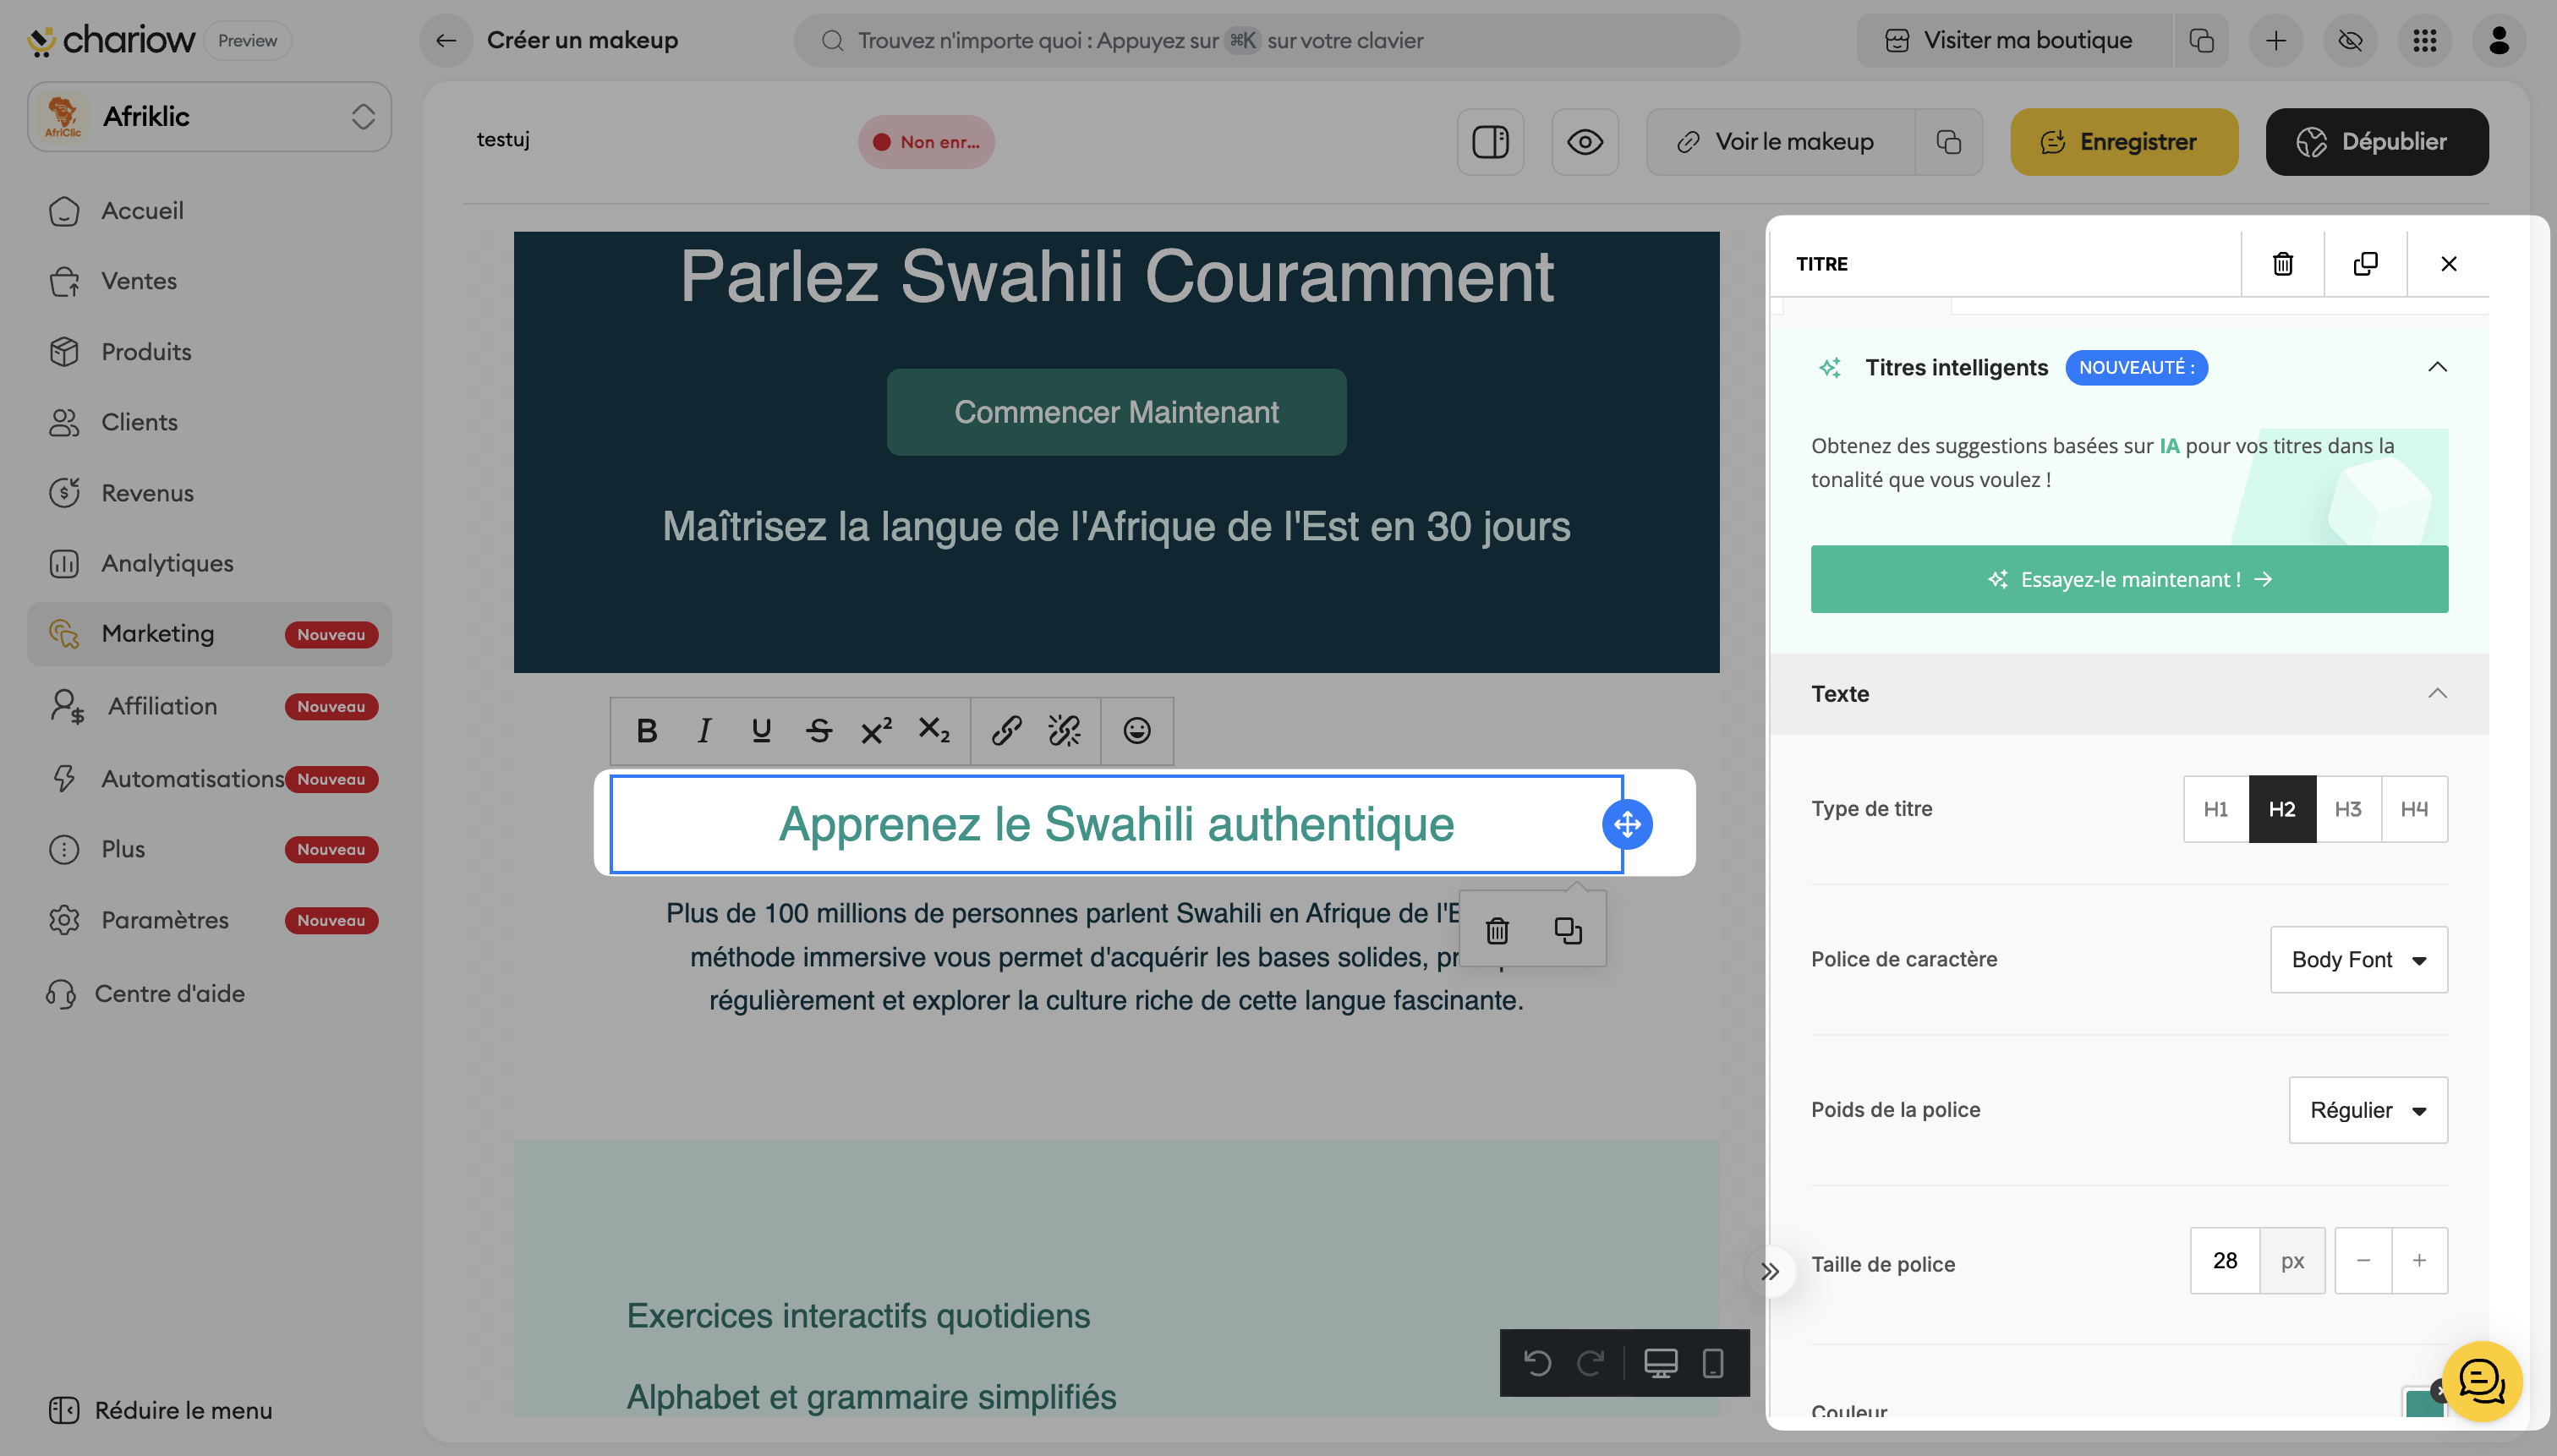This screenshot has height=1456, width=2557.
Task: Click the Enregistrer button
Action: (2123, 142)
